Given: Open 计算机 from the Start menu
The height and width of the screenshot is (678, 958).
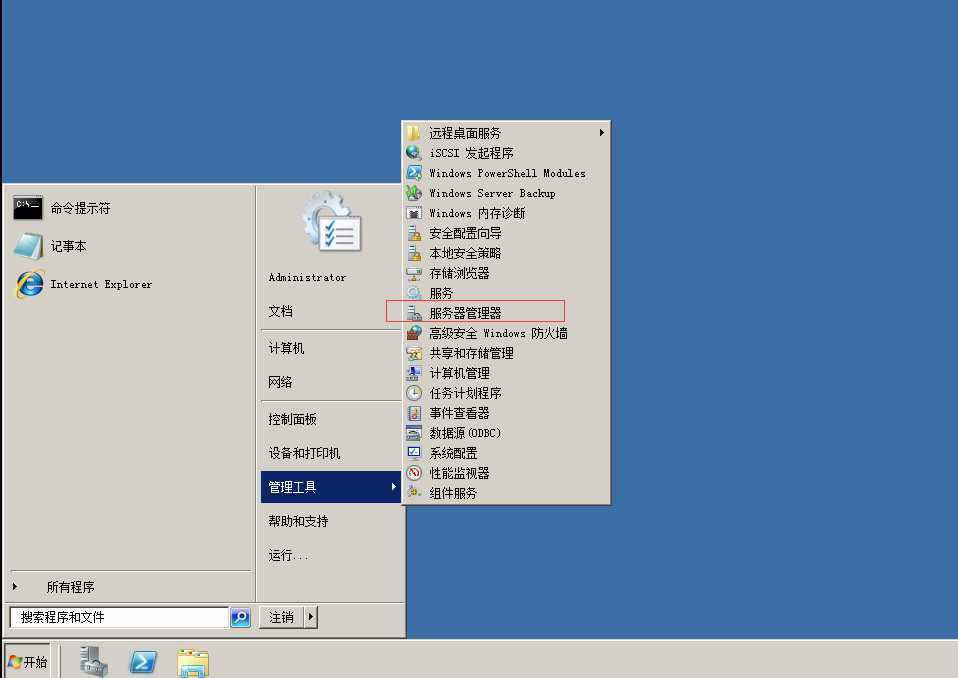Looking at the screenshot, I should (331, 348).
